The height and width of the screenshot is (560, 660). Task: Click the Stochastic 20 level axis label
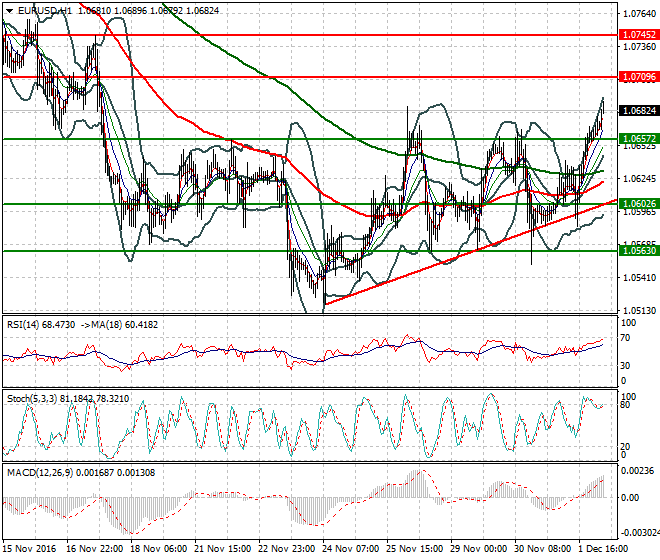625,446
